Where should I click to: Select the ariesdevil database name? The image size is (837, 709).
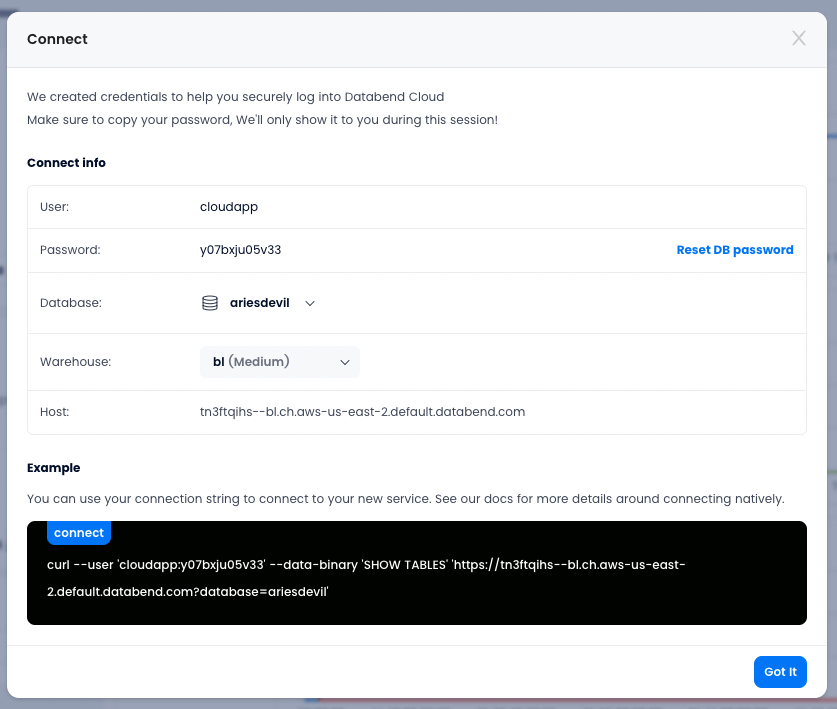(x=259, y=303)
